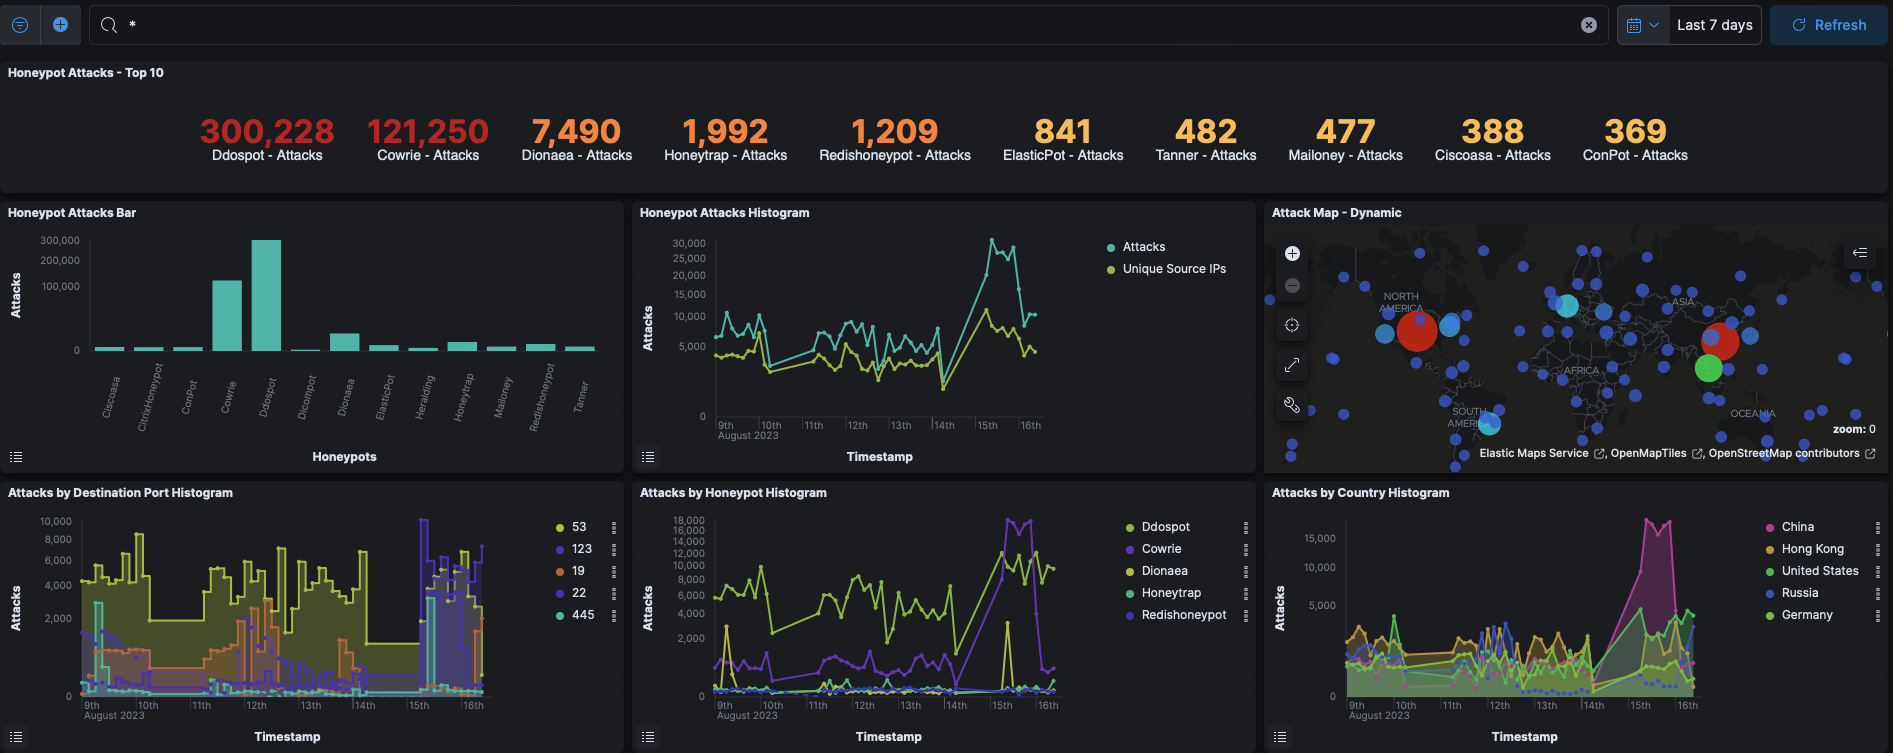Viewport: 1893px width, 753px height.
Task: Click the Redishoneypot 1,209 attacks metric
Action: coord(895,139)
